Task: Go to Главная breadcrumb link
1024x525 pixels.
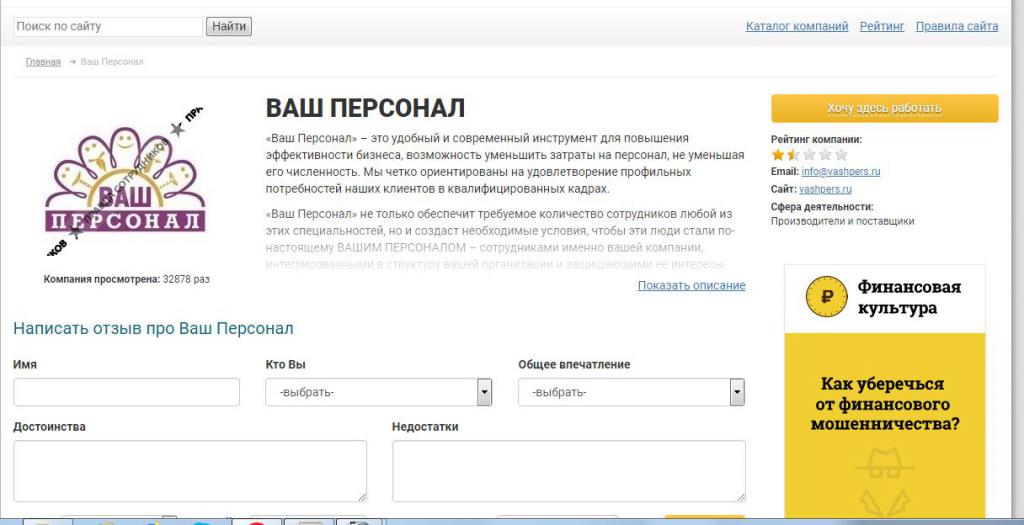Action: click(x=43, y=62)
